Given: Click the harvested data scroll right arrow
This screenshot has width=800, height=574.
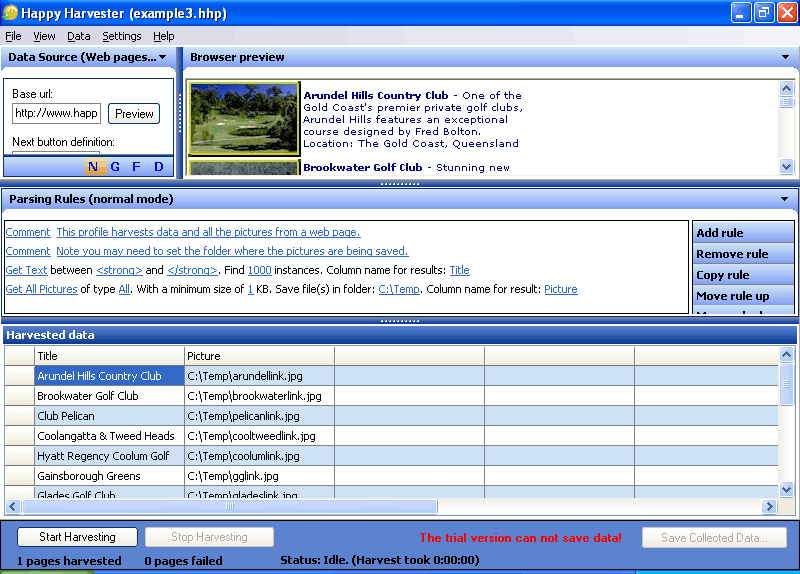Looking at the screenshot, I should (768, 506).
